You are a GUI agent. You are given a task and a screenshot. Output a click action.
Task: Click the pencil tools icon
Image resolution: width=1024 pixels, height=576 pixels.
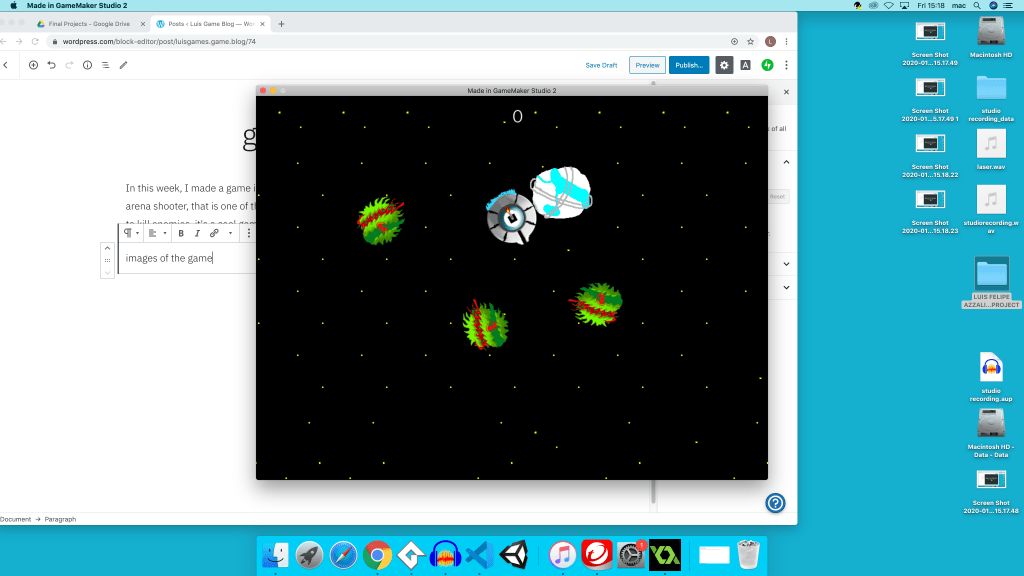123,65
